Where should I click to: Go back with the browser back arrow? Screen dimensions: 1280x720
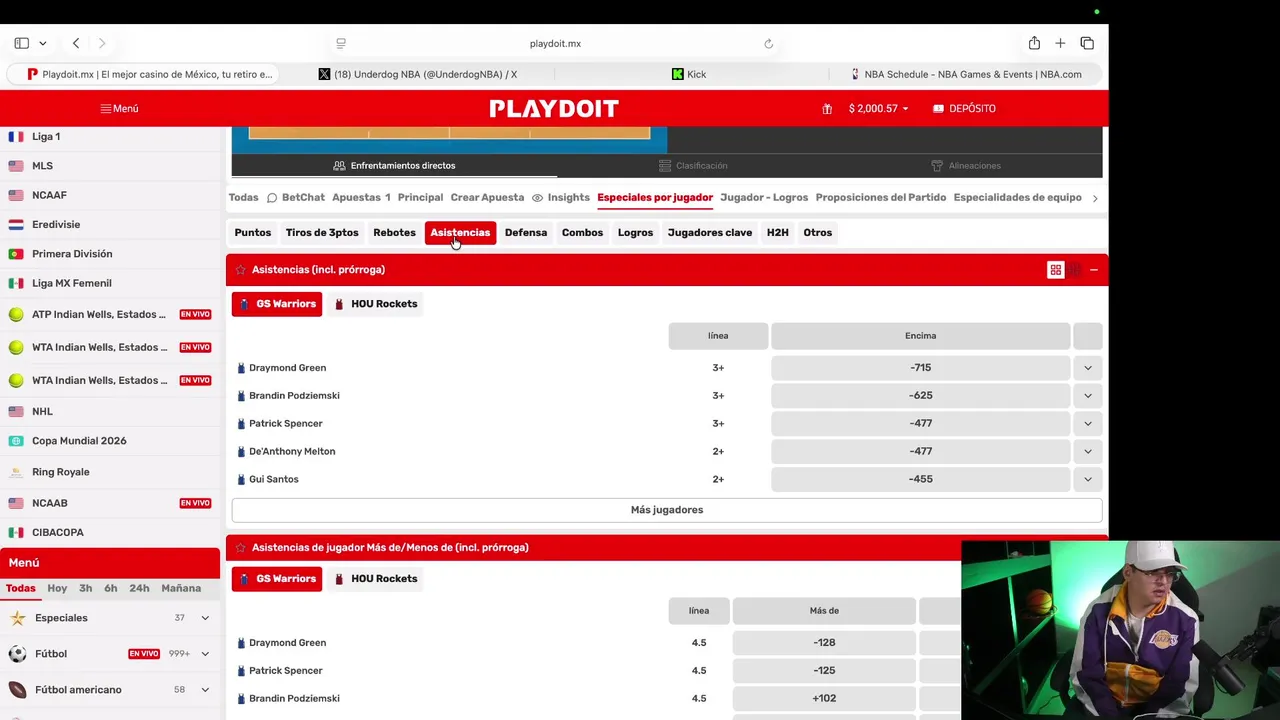(x=76, y=43)
